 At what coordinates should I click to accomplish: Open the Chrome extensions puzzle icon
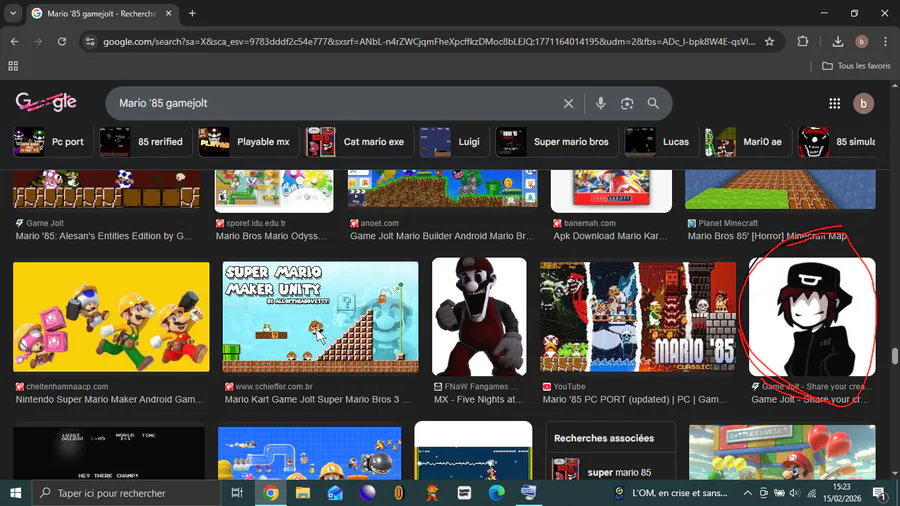803,41
